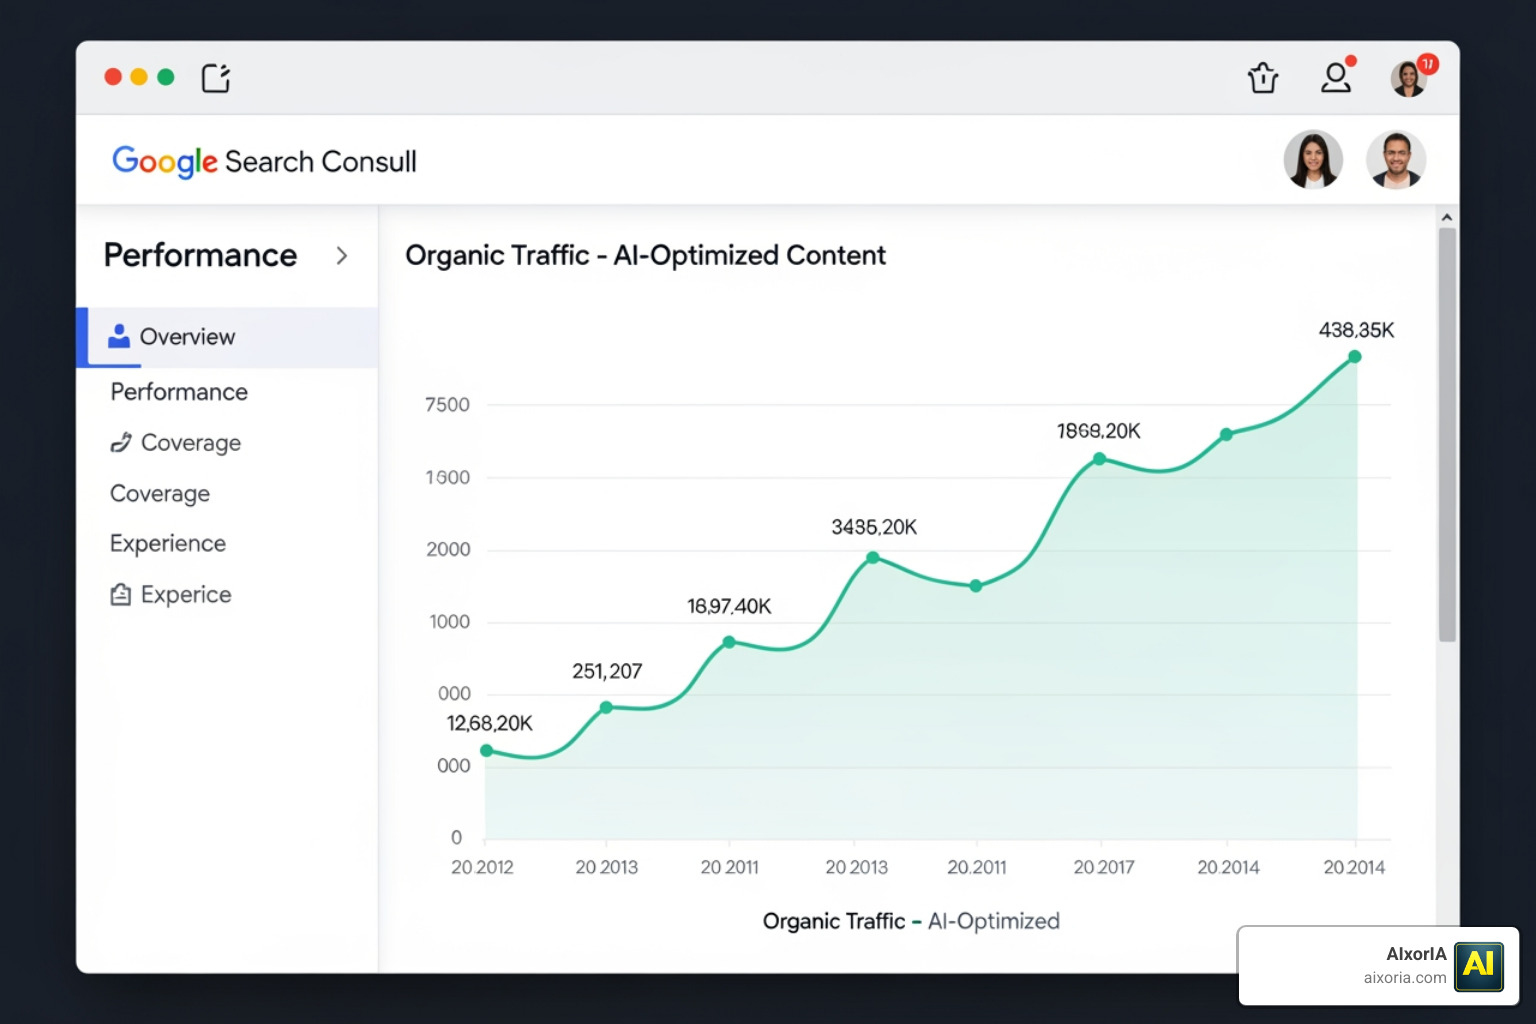Open the Experice sidebar item
The height and width of the screenshot is (1024, 1536).
click(x=171, y=595)
